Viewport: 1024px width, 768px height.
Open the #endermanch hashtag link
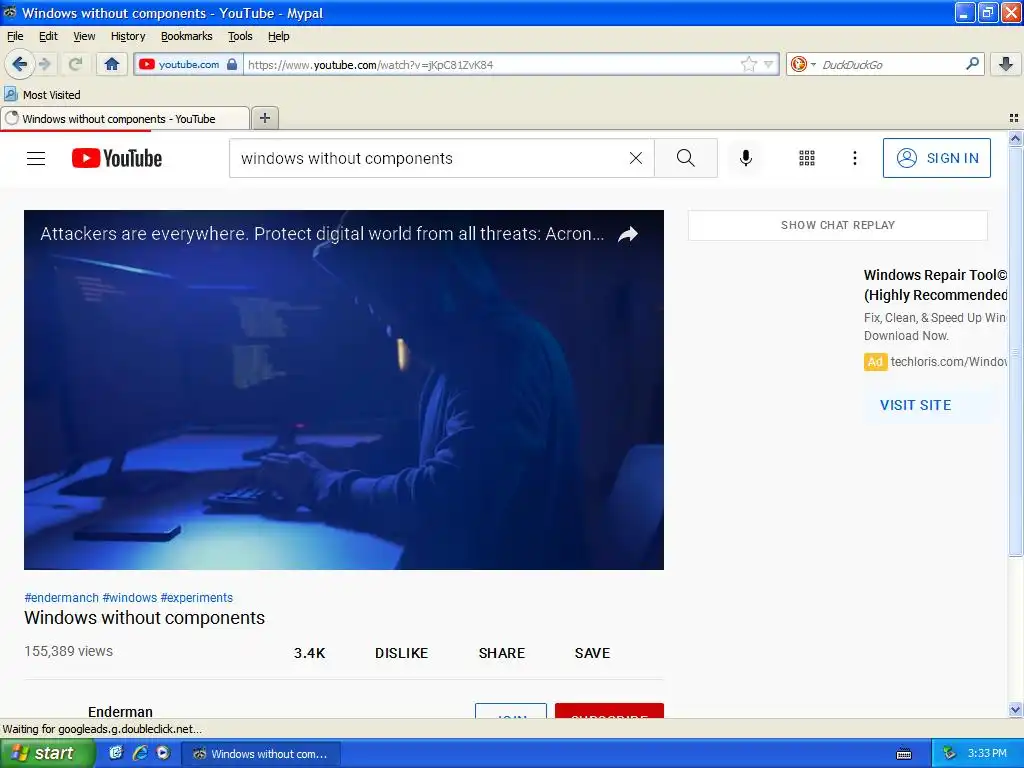pos(61,598)
